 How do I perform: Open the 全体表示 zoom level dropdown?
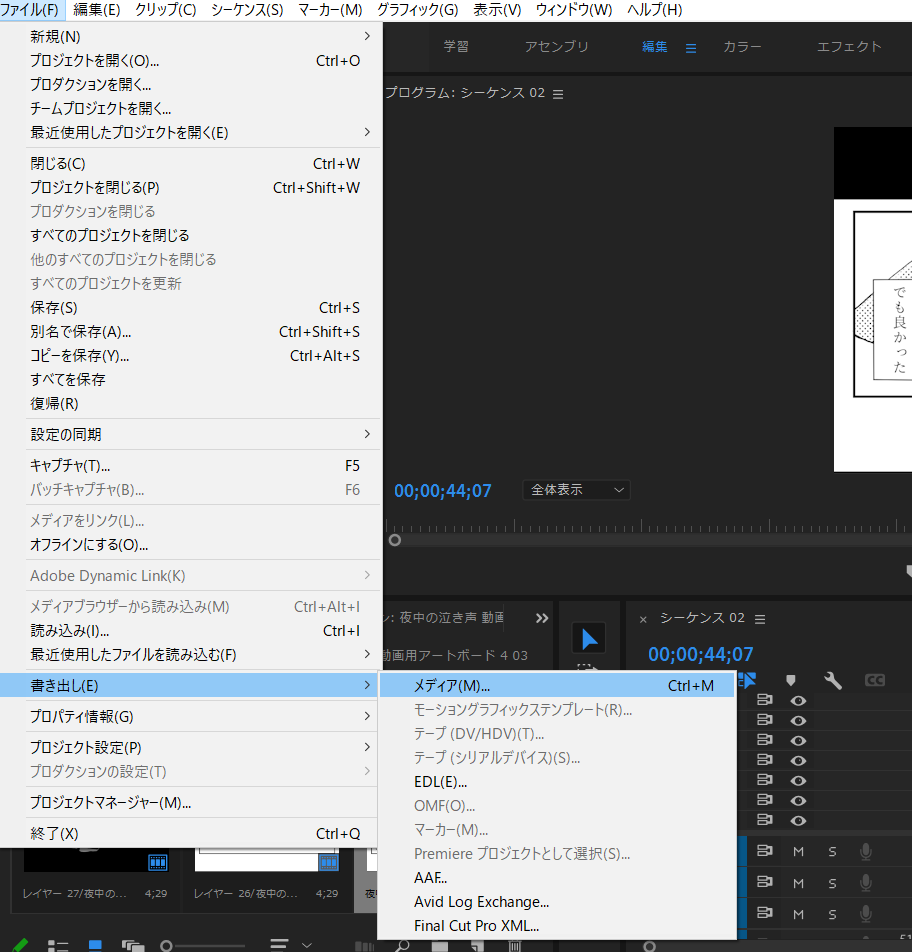pos(576,490)
